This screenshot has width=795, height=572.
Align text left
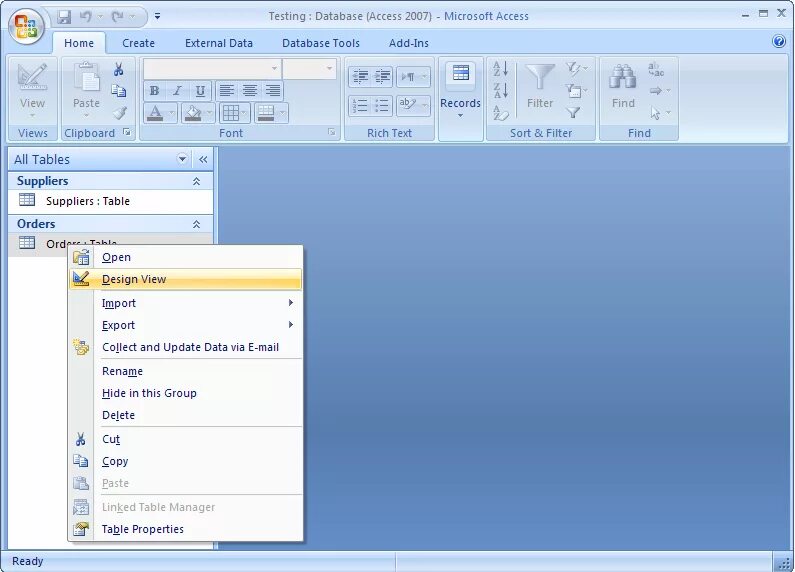[227, 91]
